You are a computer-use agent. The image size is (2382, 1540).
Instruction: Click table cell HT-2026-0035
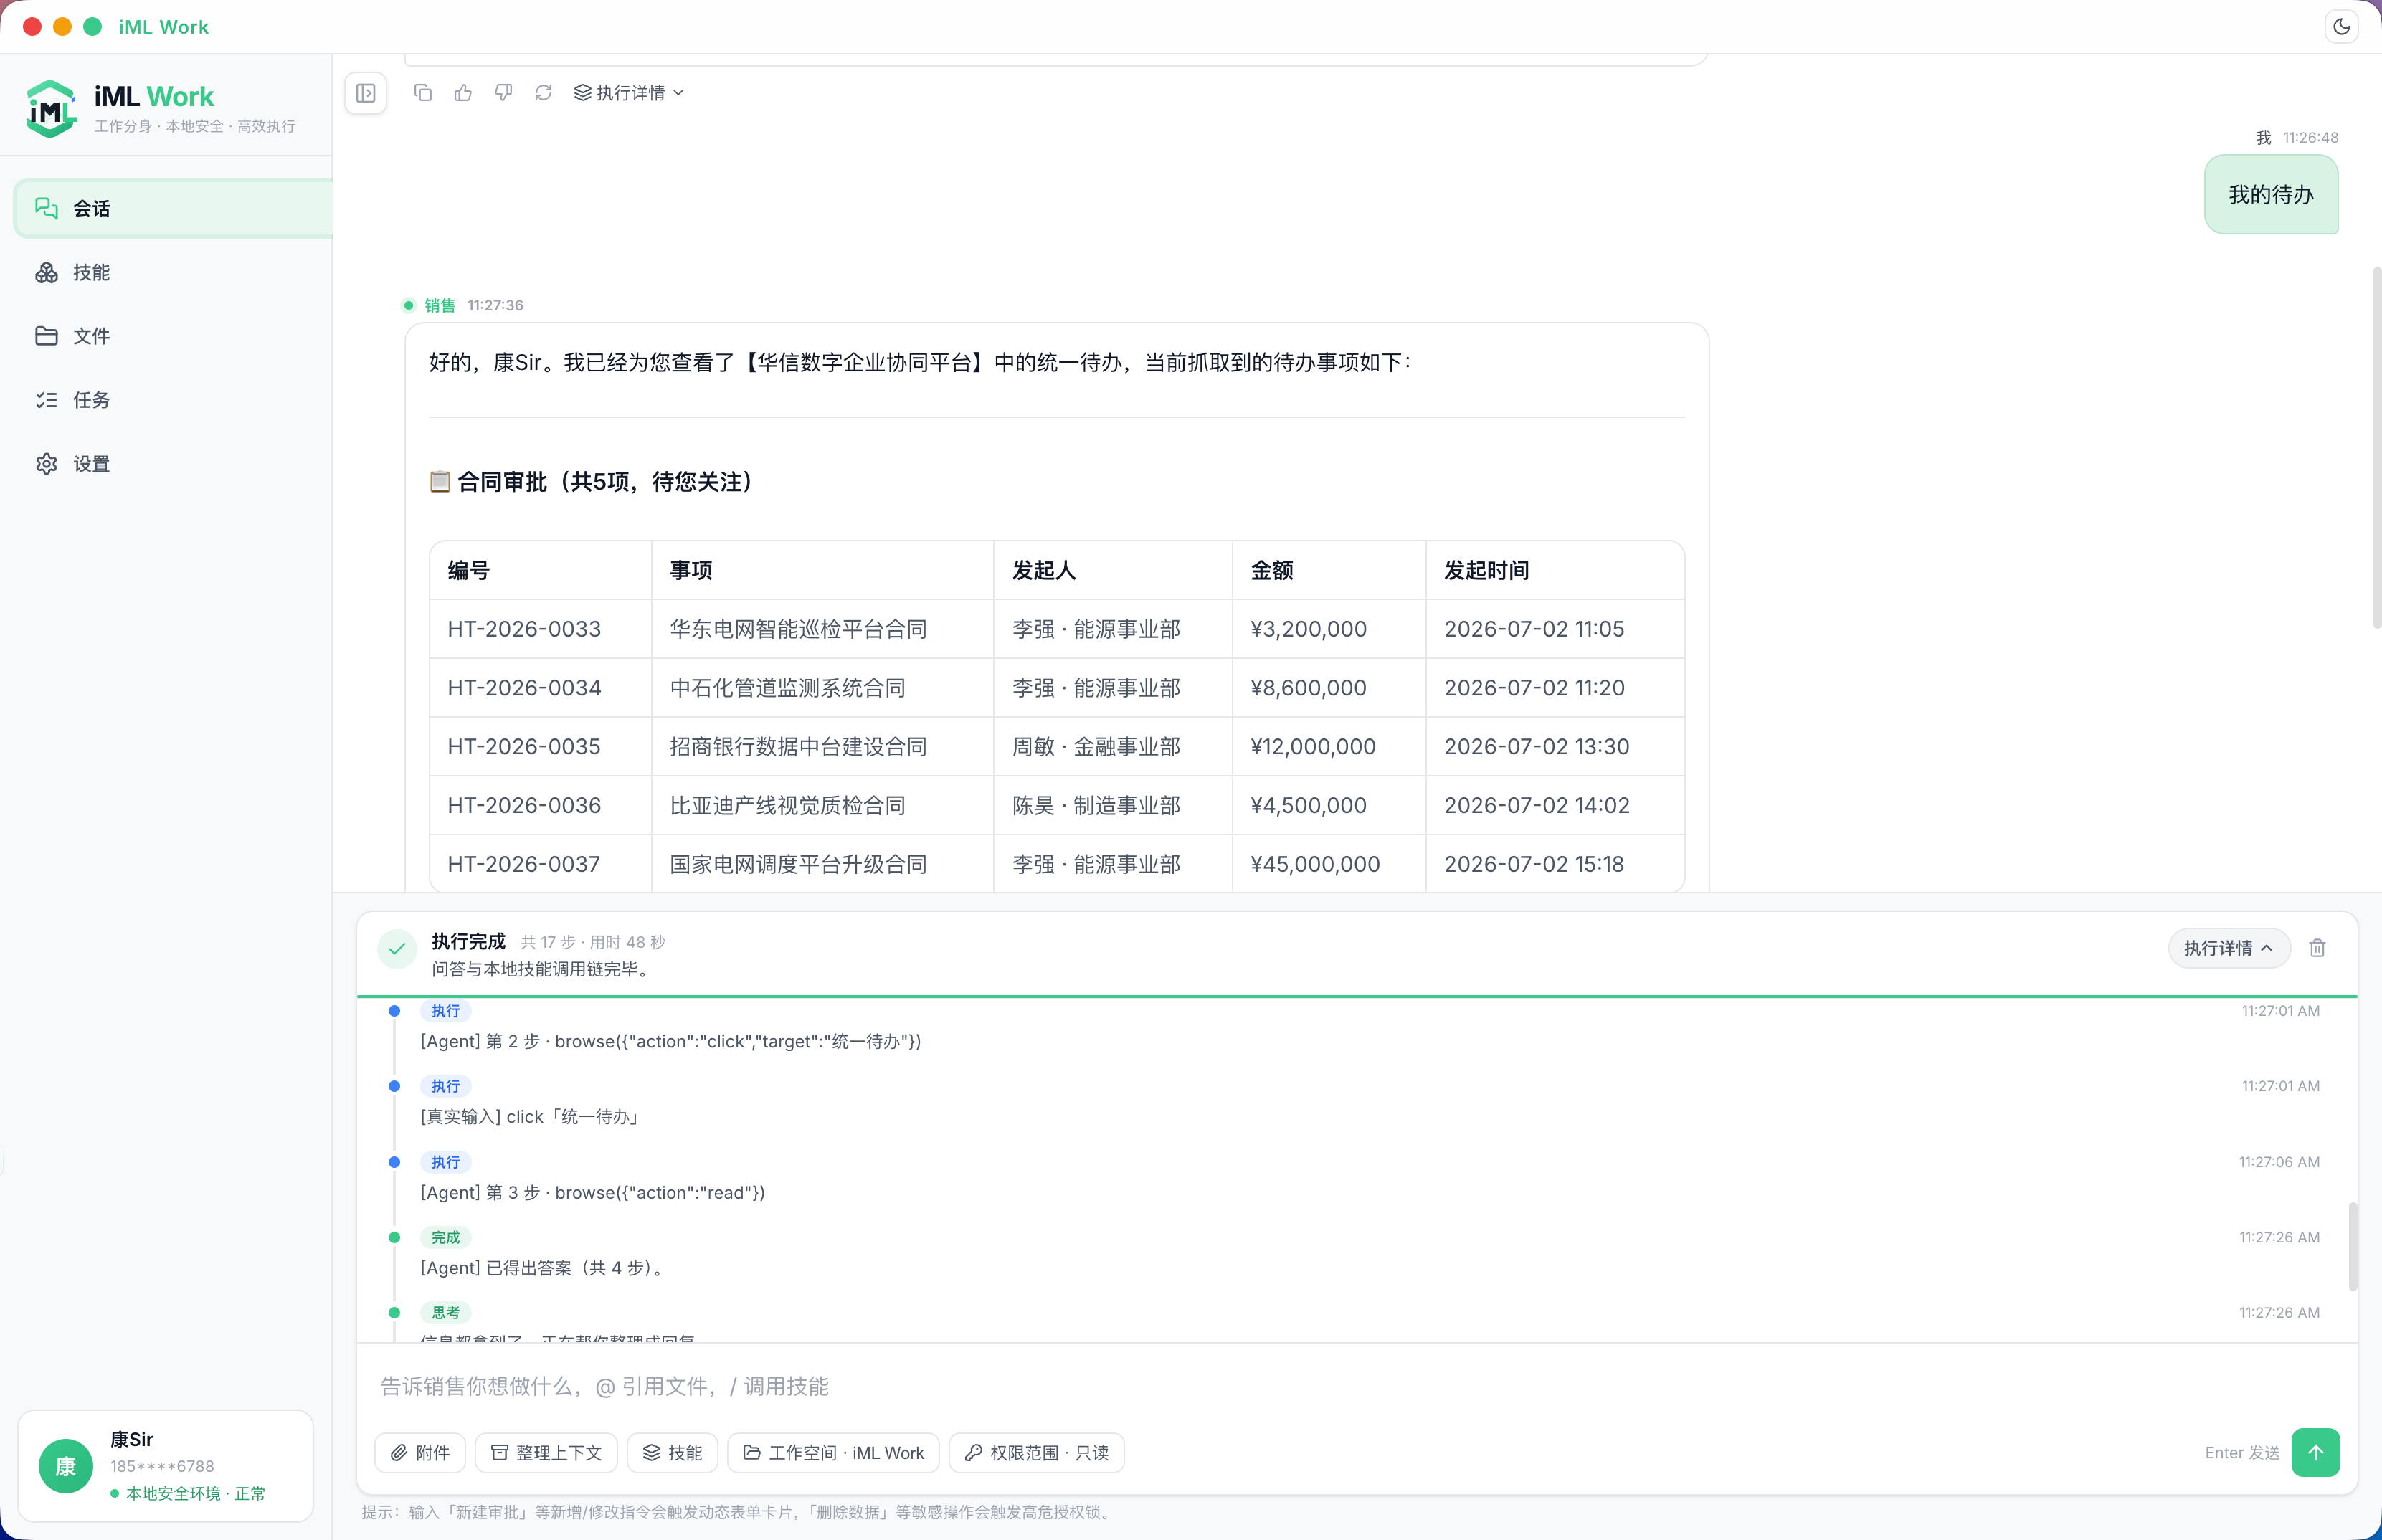(540, 746)
